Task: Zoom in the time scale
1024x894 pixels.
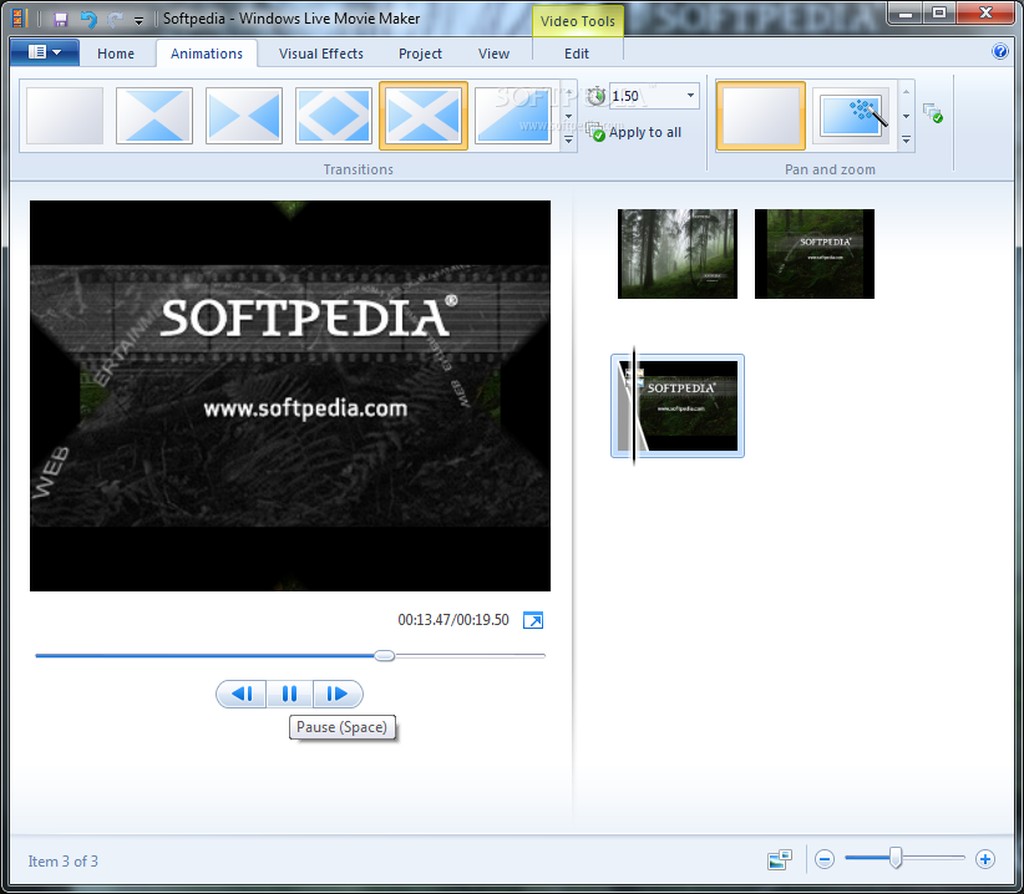Action: tap(985, 859)
